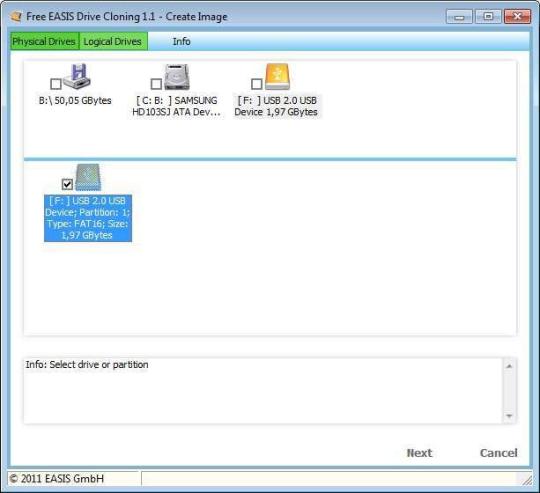
Task: Click the highlighted Partition 1 FAT16 label
Action: (x=88, y=218)
